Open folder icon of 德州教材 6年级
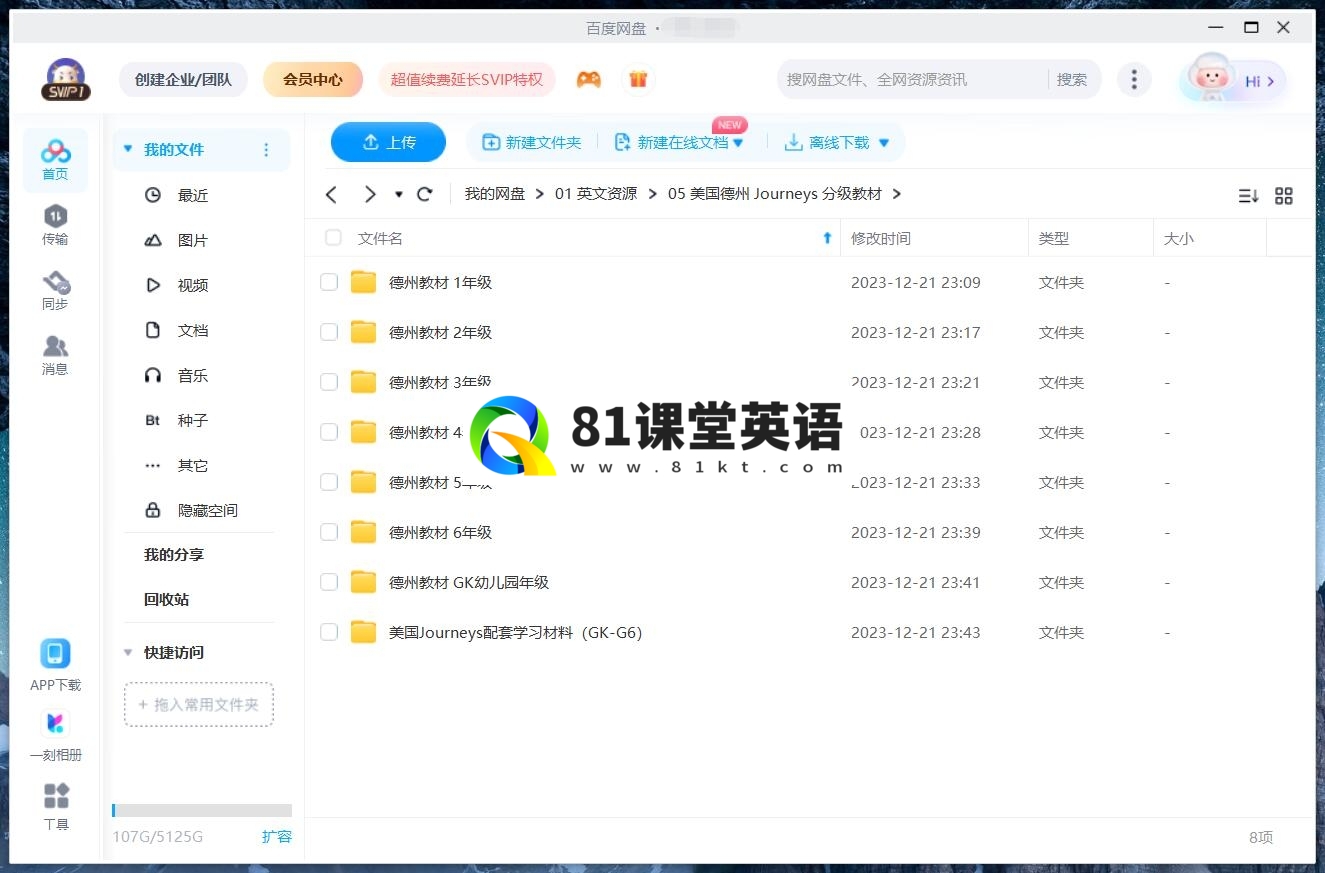Screen dimensions: 1325x873 point(363,532)
